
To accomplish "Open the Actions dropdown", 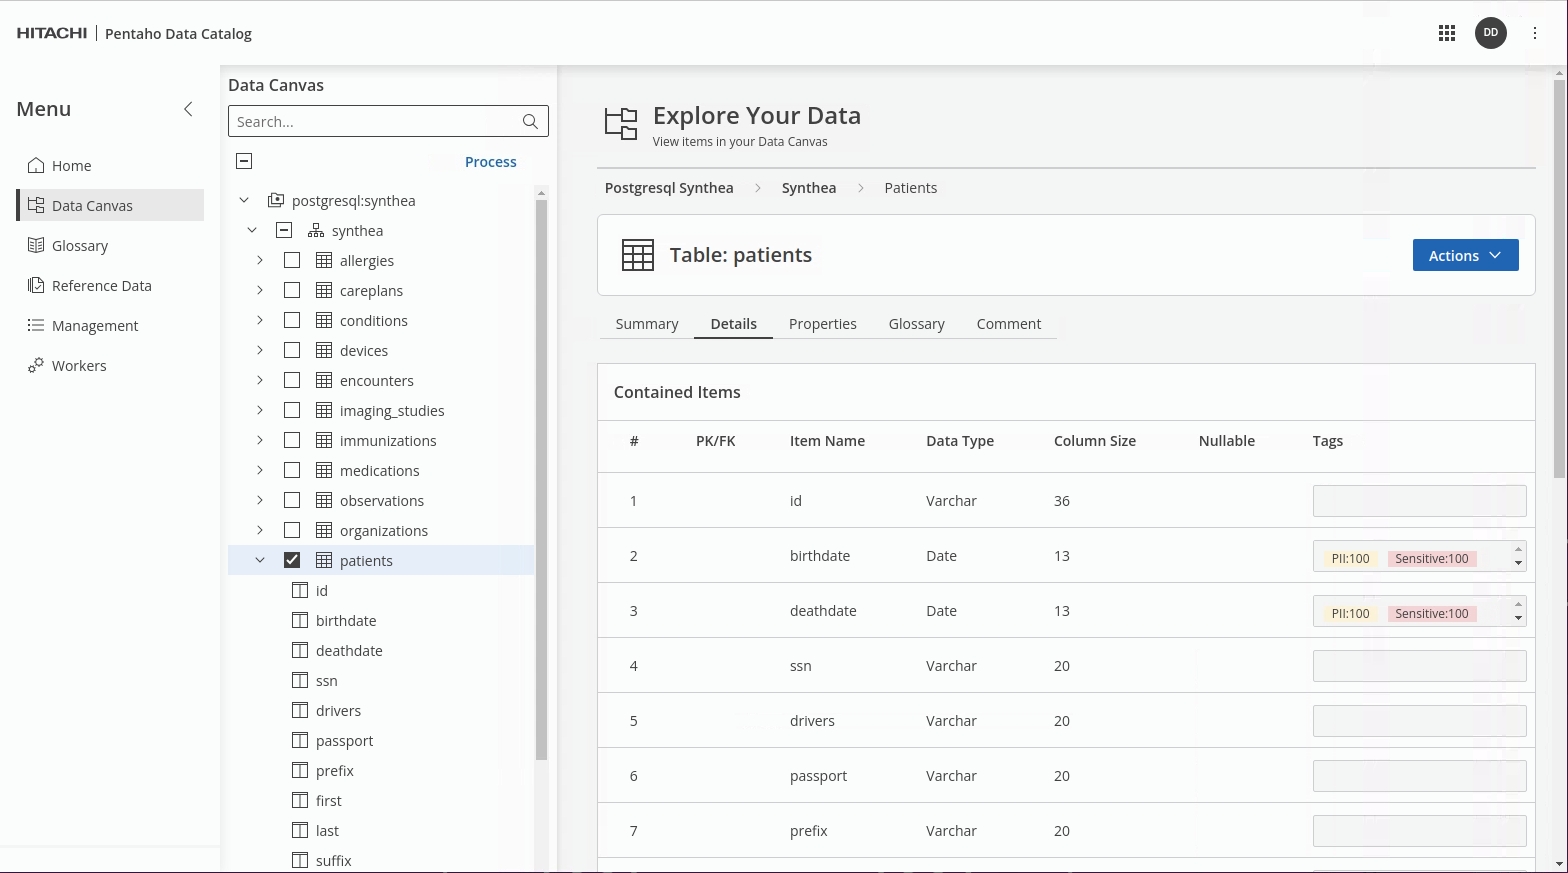I will [x=1465, y=255].
